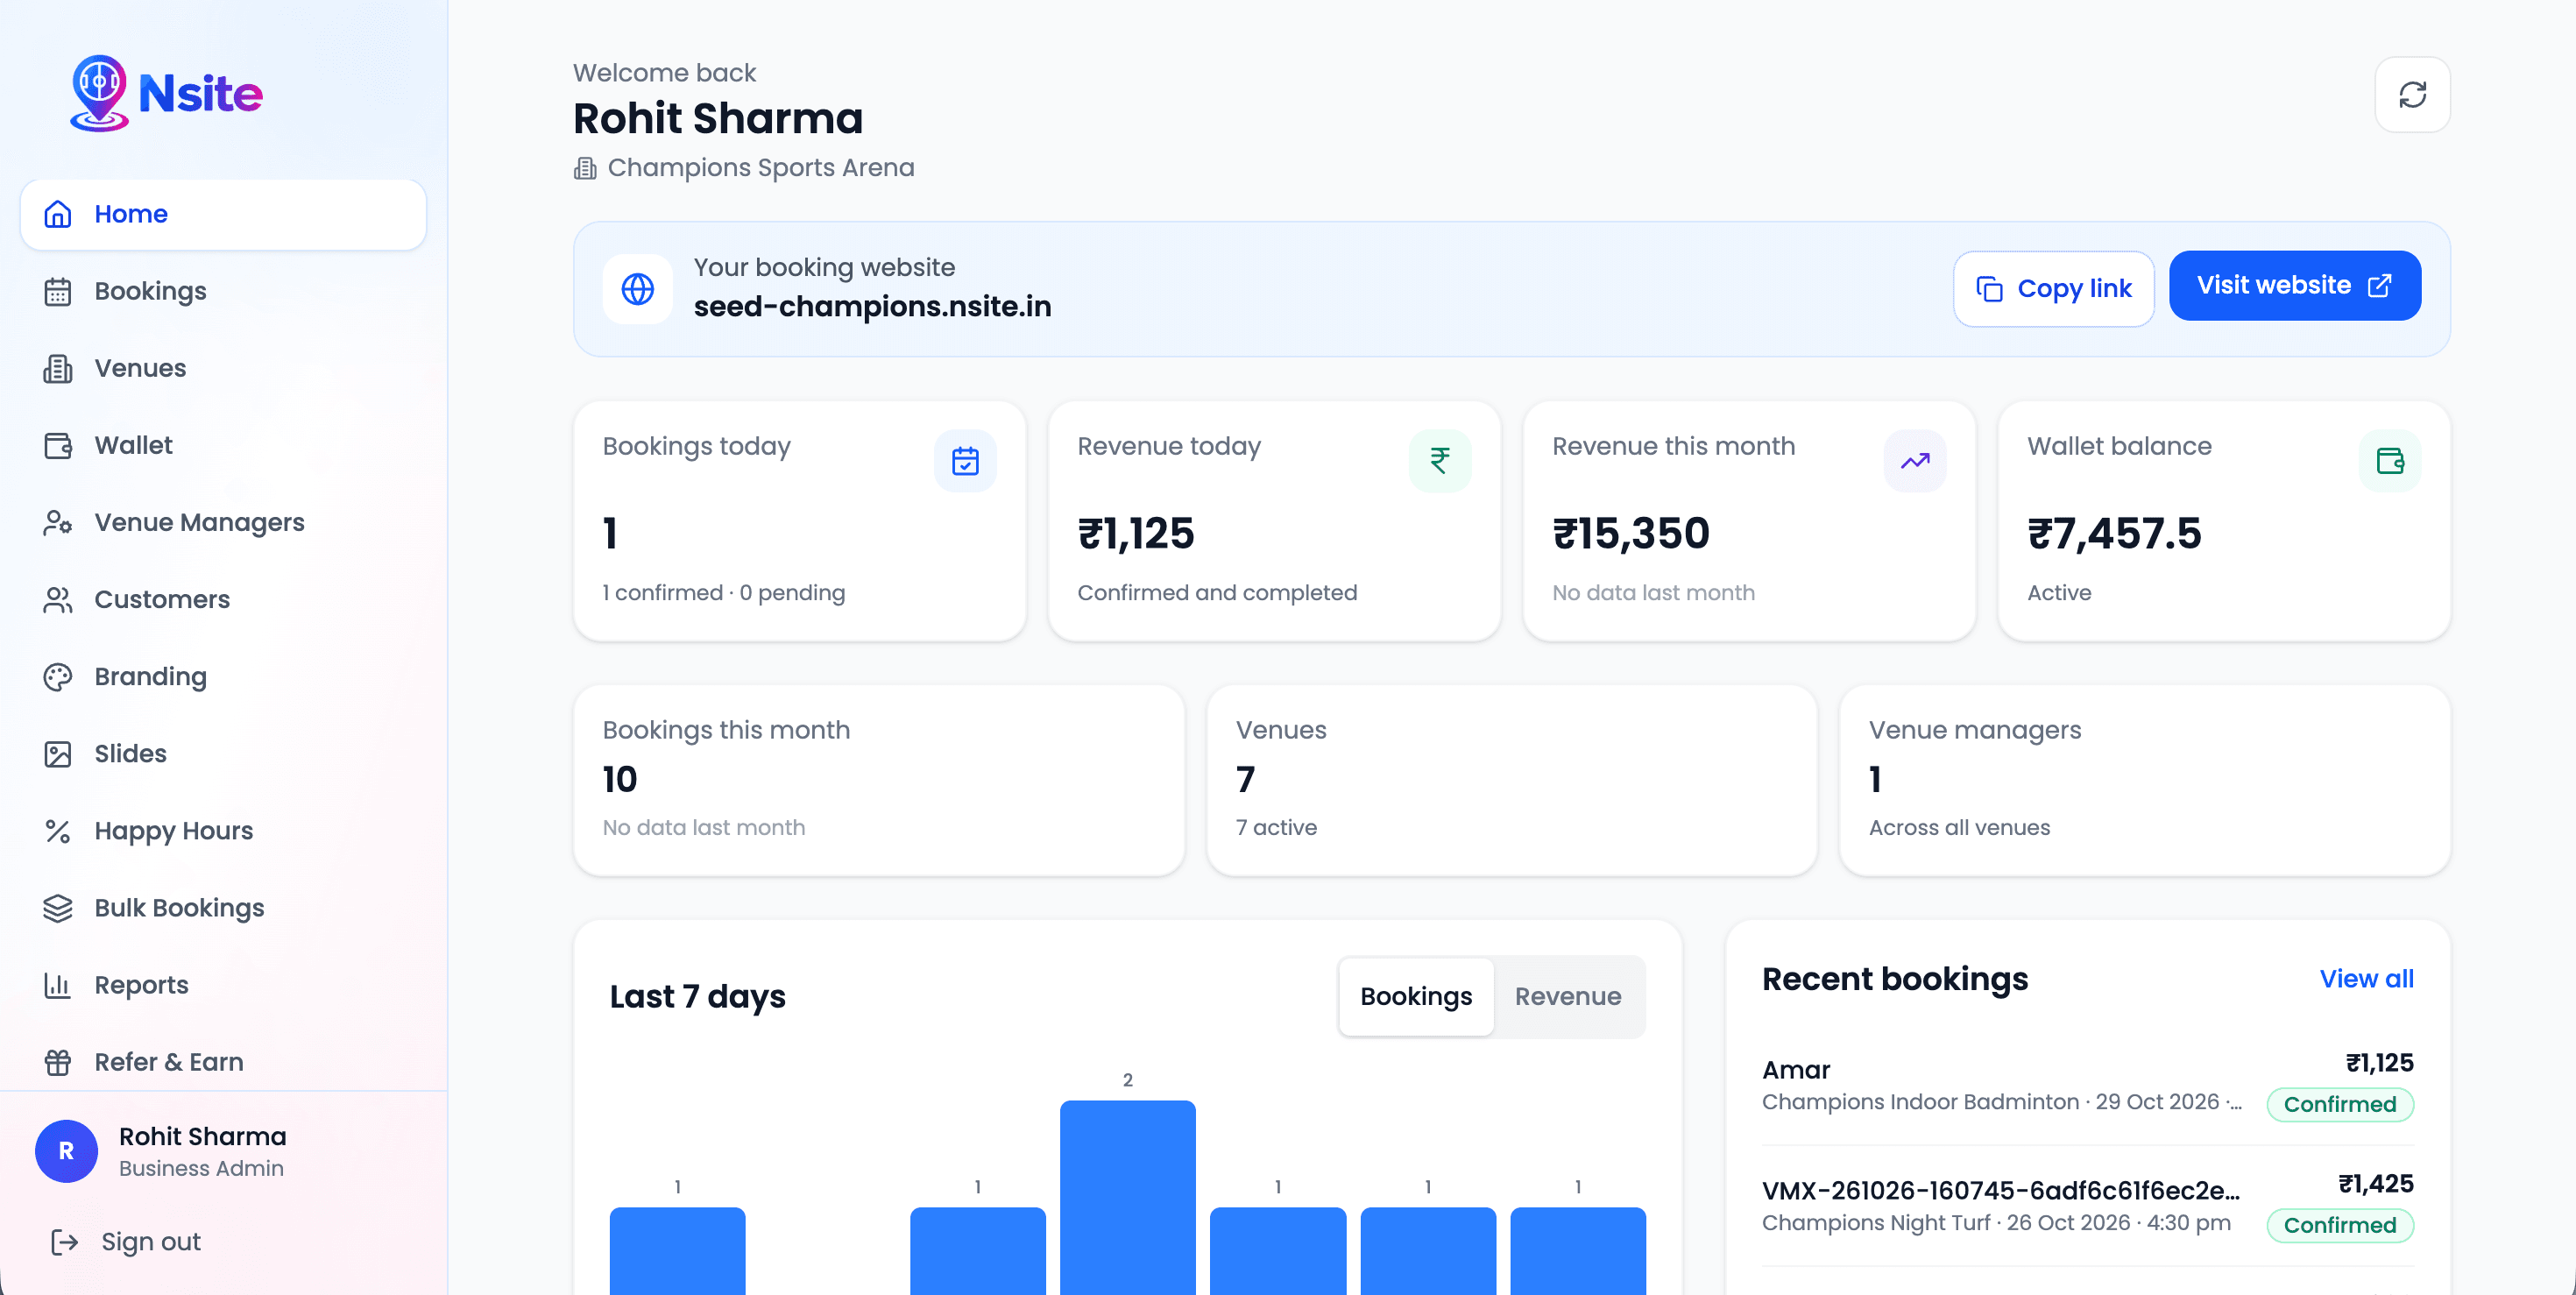Click the calendar-check icon on Bookings today card
Screen dimensions: 2576x1295
coord(965,460)
